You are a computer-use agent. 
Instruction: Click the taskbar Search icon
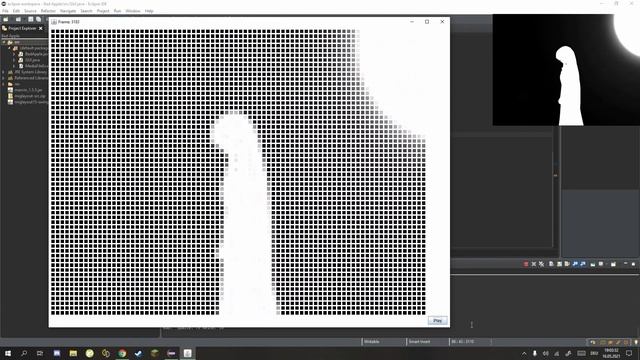tap(24, 353)
